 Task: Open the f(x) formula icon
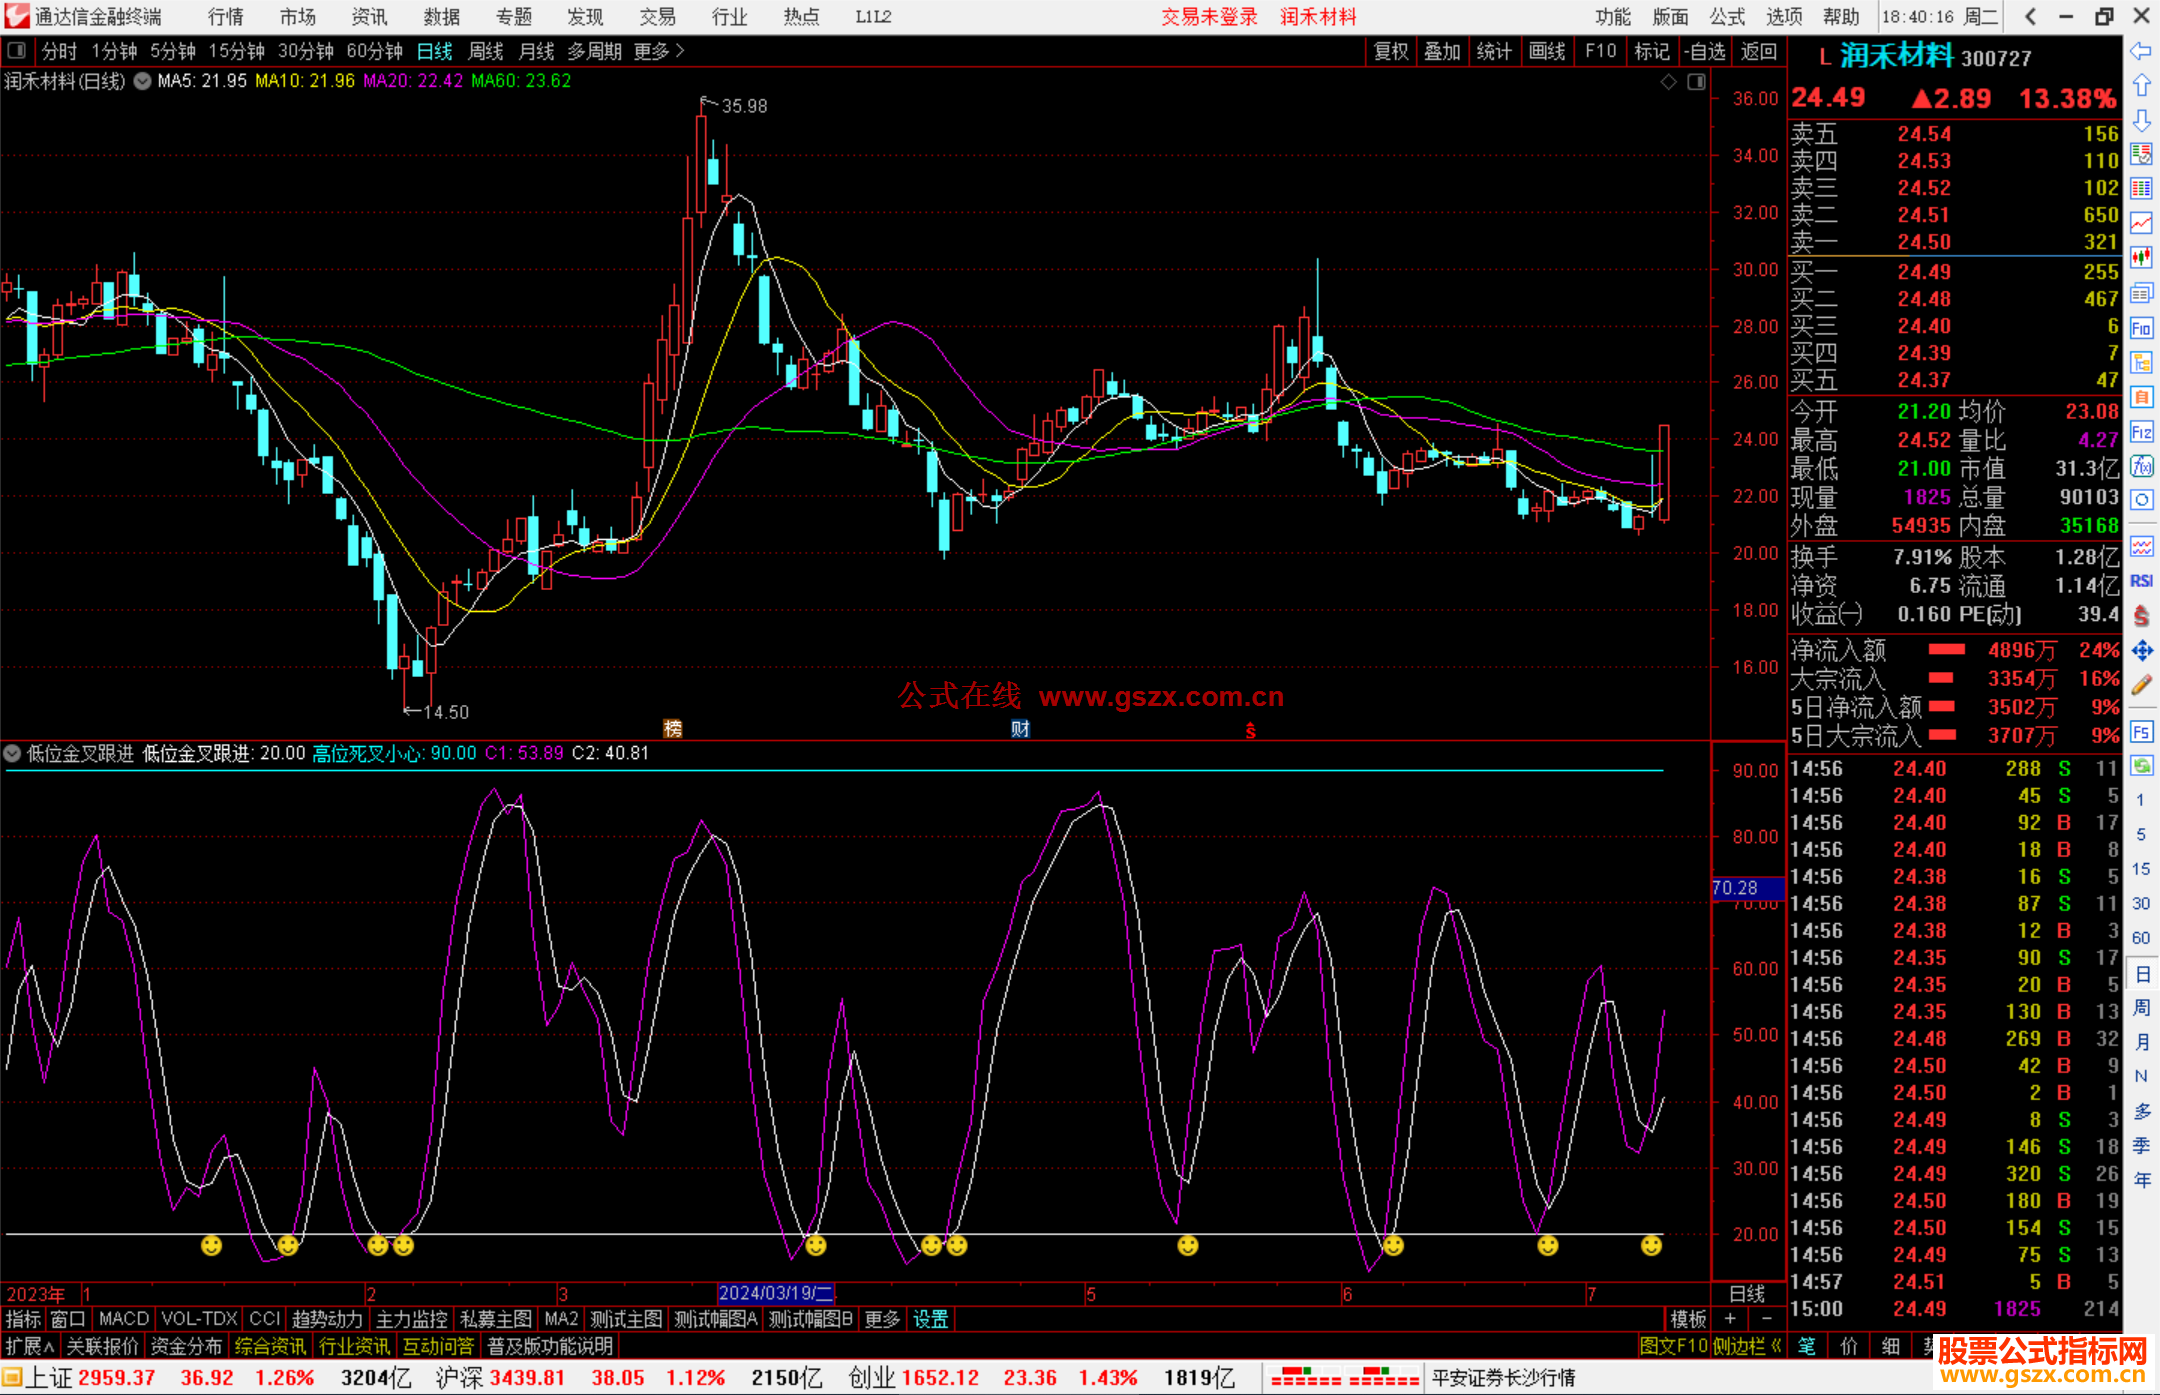[x=2141, y=466]
